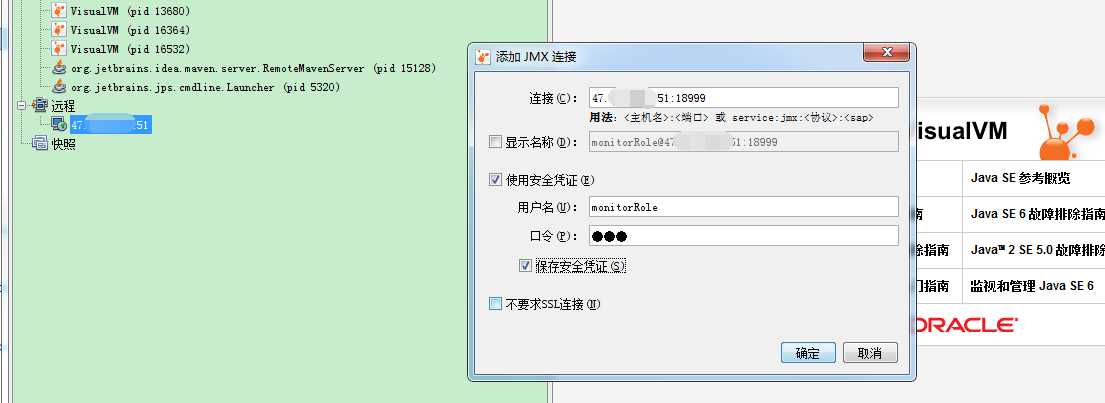
Task: Click the 用户名 field containing monitorRole
Action: point(743,206)
